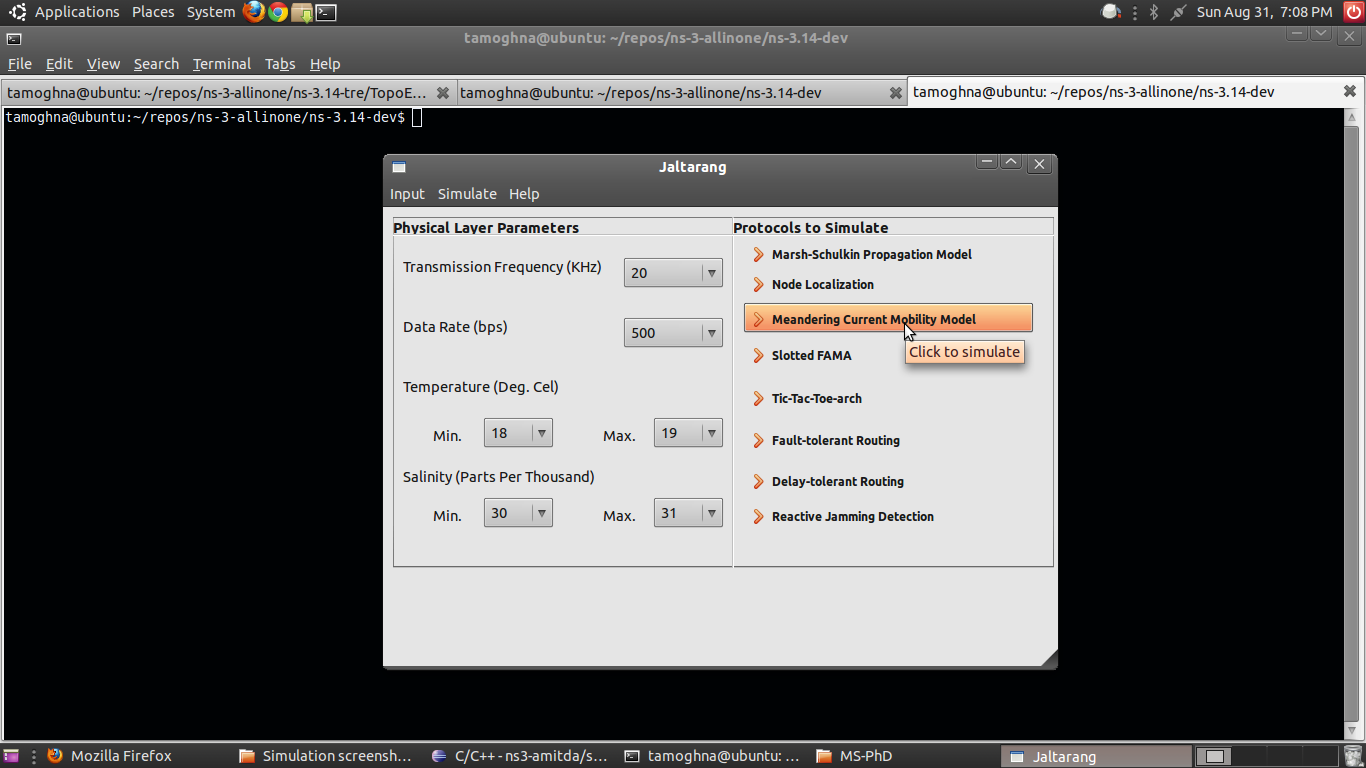This screenshot has width=1366, height=768.
Task: Simulate Marsh-Schulkin Propagation Model
Action: [x=871, y=255]
